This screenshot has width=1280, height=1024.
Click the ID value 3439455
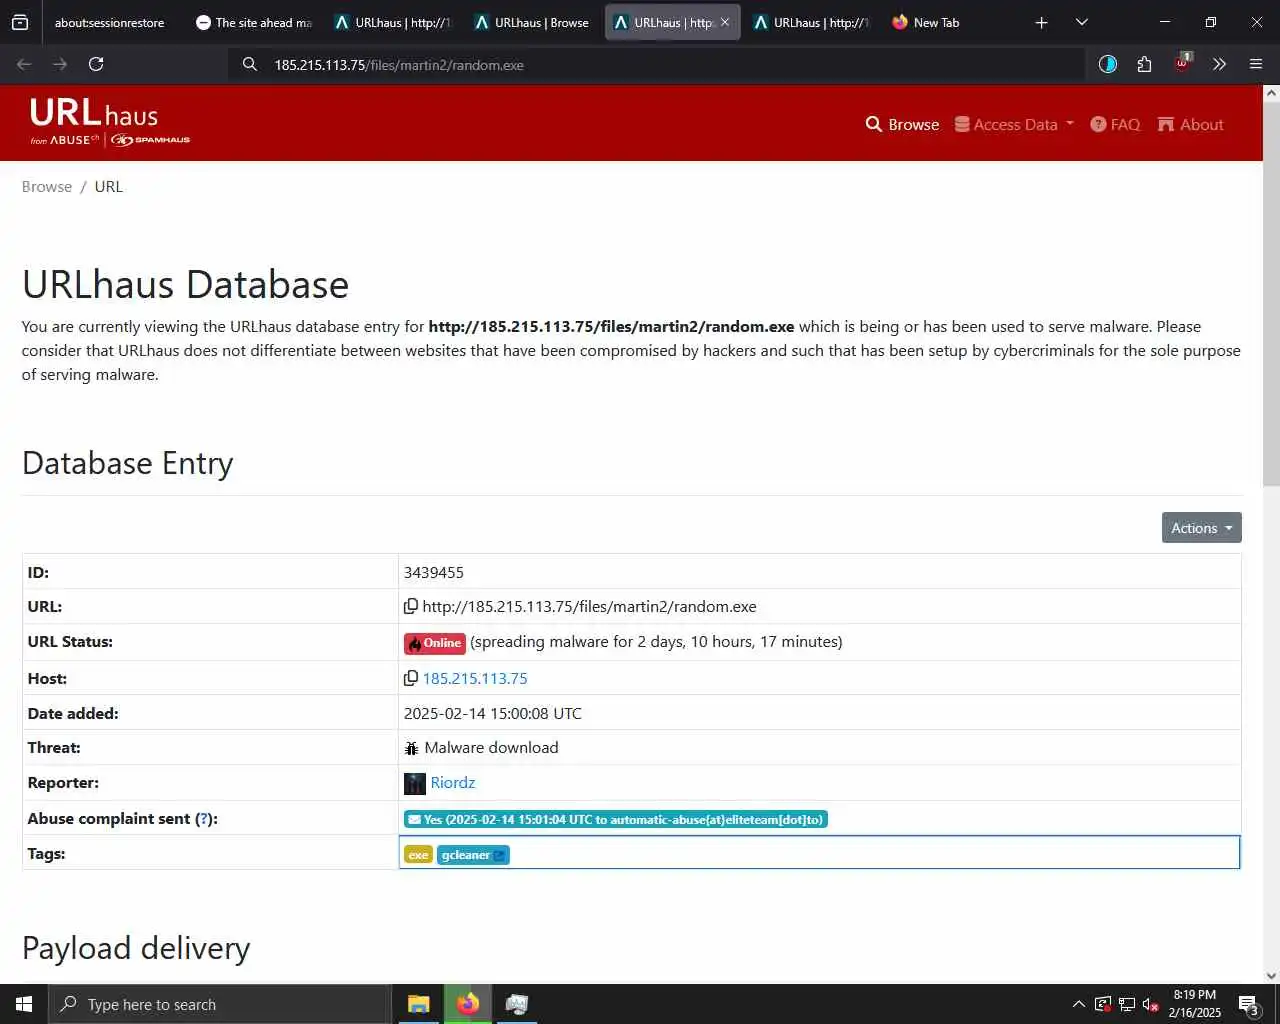click(x=434, y=573)
